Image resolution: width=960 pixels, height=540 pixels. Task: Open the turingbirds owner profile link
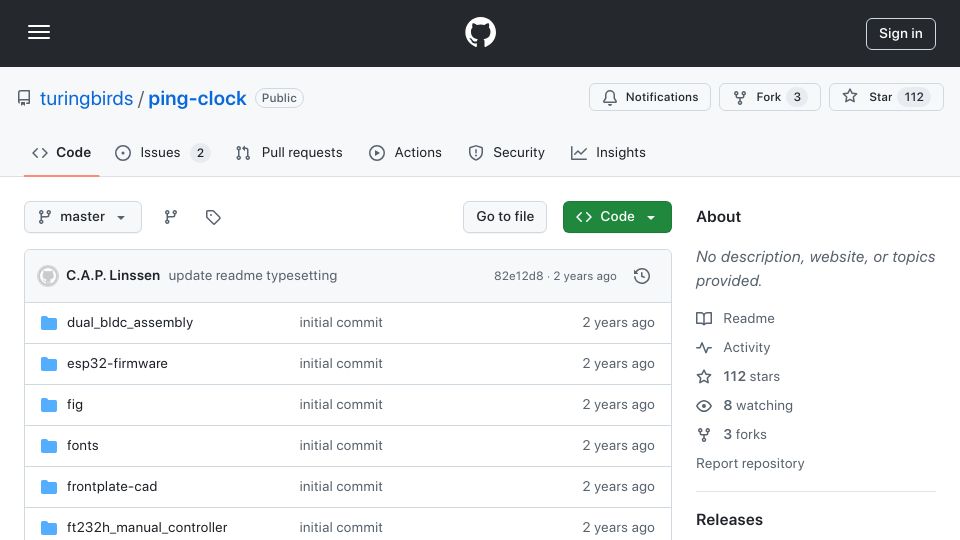pos(86,98)
